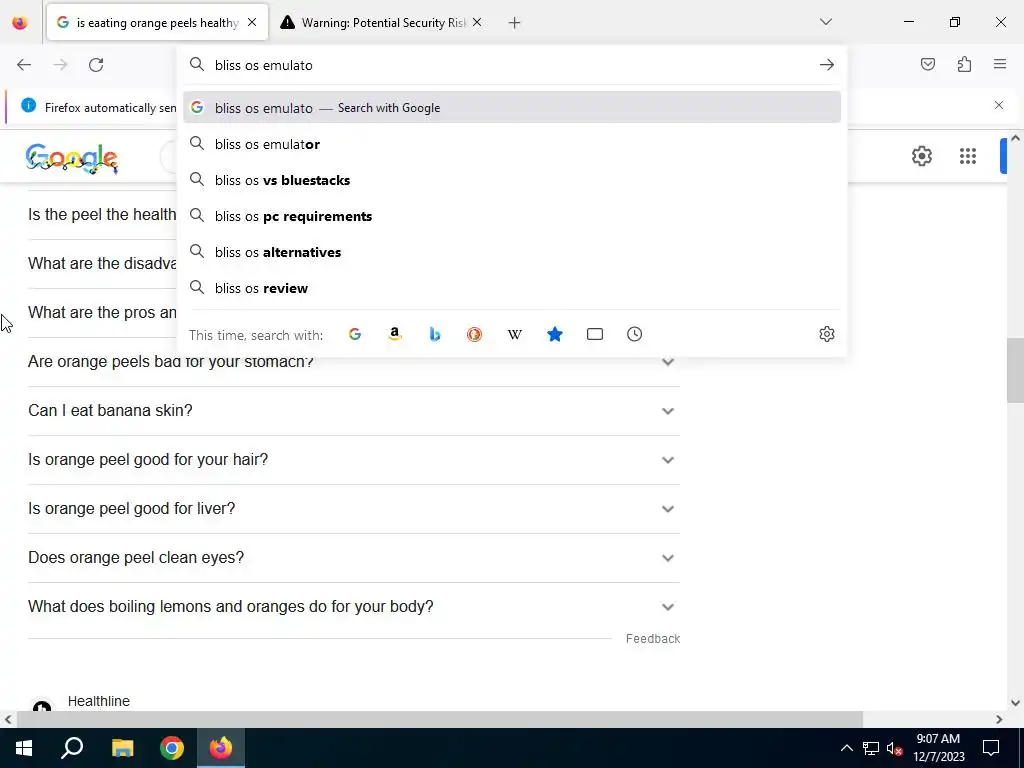Launch Chrome from the taskbar
The width and height of the screenshot is (1024, 768).
(172, 748)
